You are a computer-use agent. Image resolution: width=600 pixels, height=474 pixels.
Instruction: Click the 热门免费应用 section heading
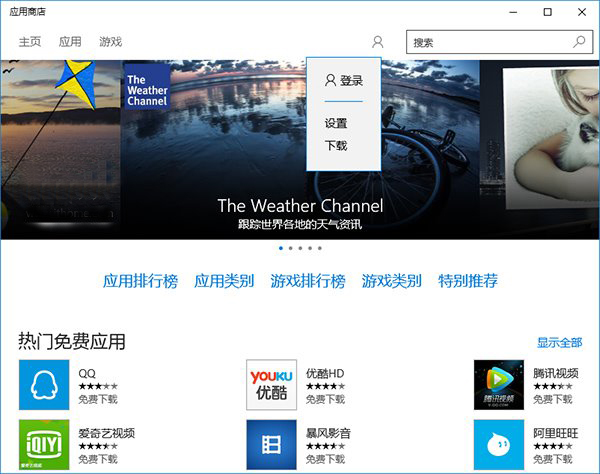72,341
